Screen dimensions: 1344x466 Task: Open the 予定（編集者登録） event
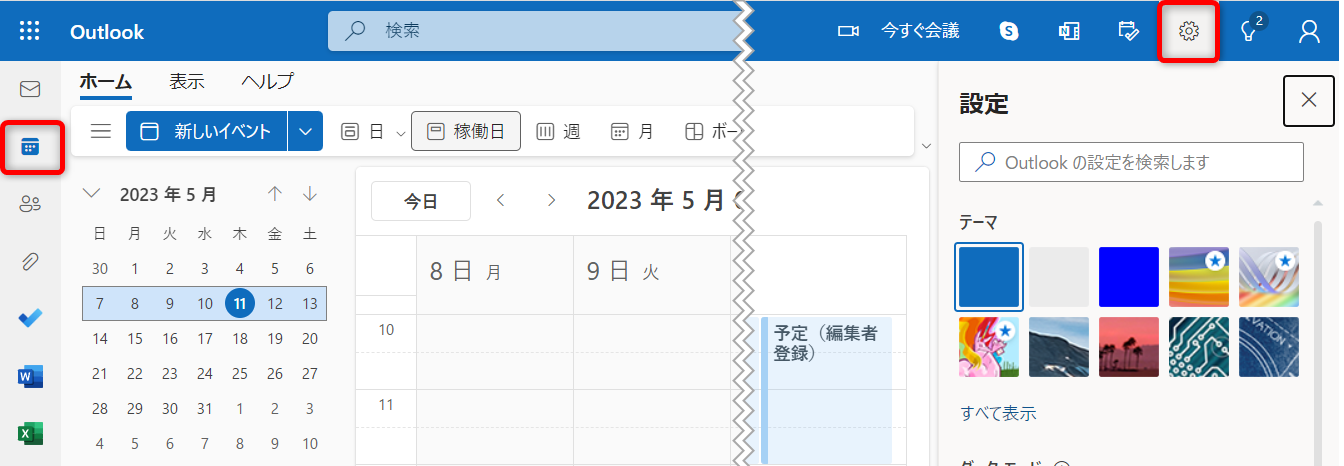[x=825, y=390]
